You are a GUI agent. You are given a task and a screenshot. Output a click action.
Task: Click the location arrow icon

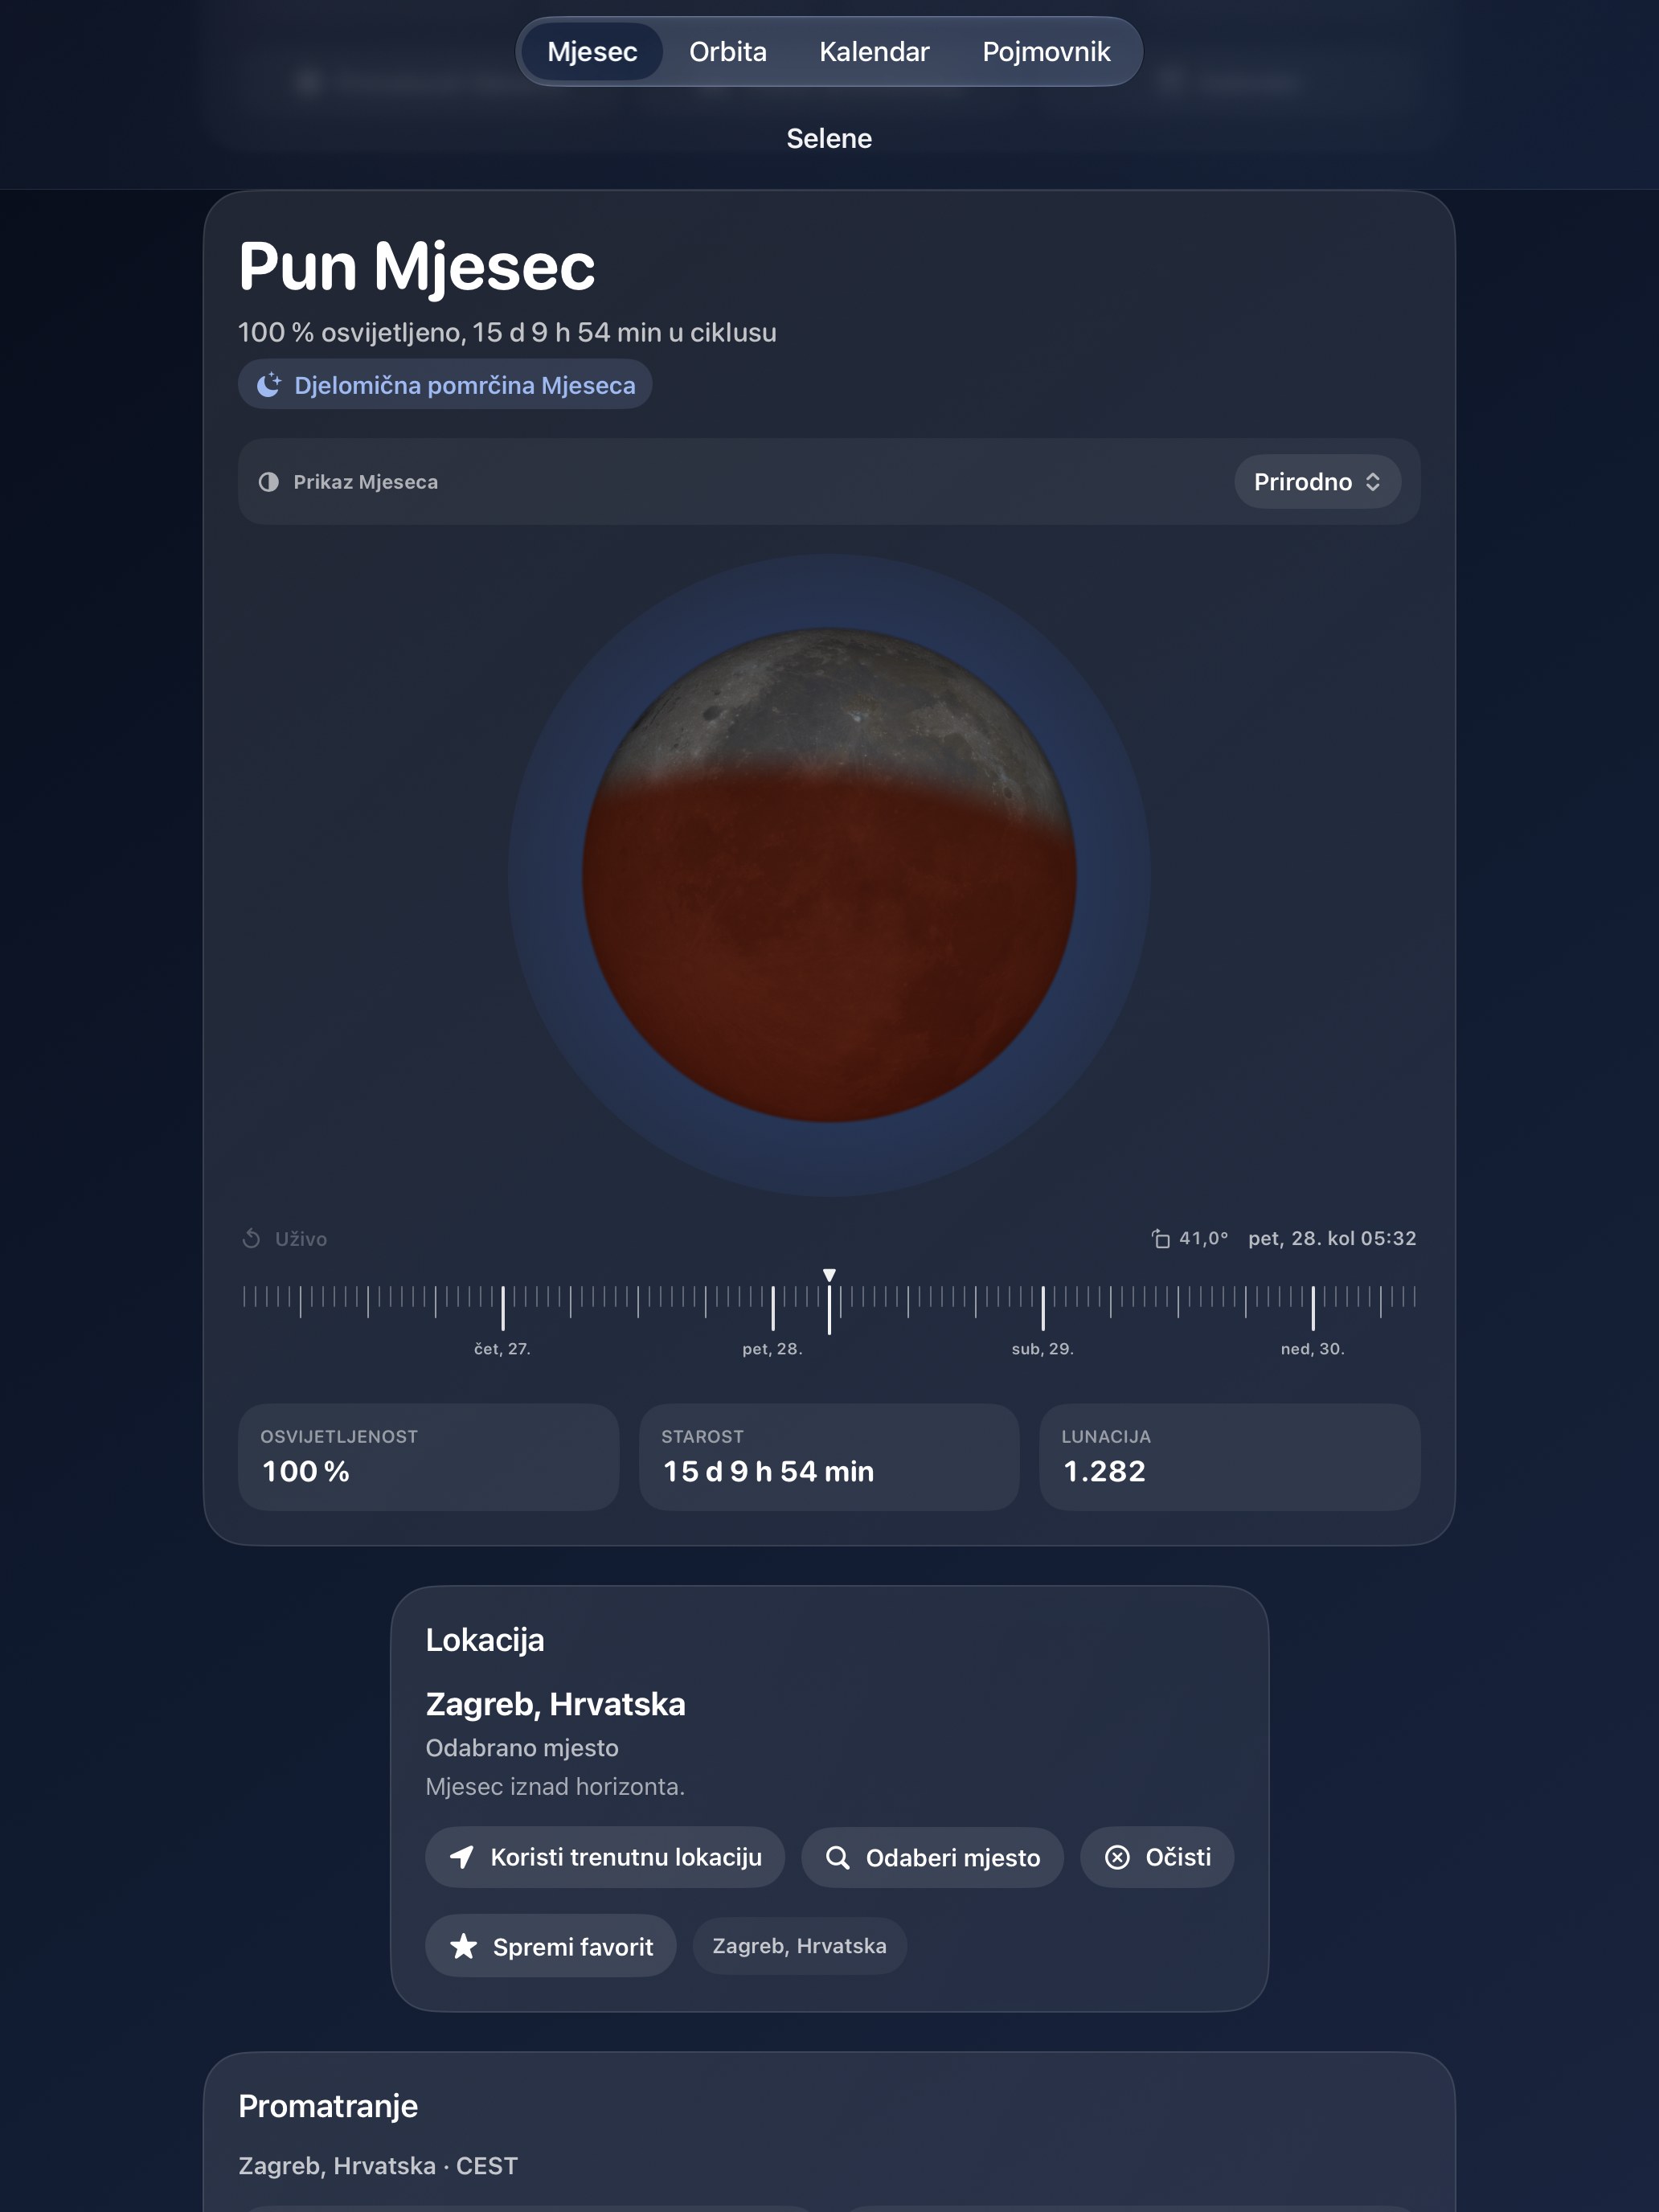(462, 1857)
